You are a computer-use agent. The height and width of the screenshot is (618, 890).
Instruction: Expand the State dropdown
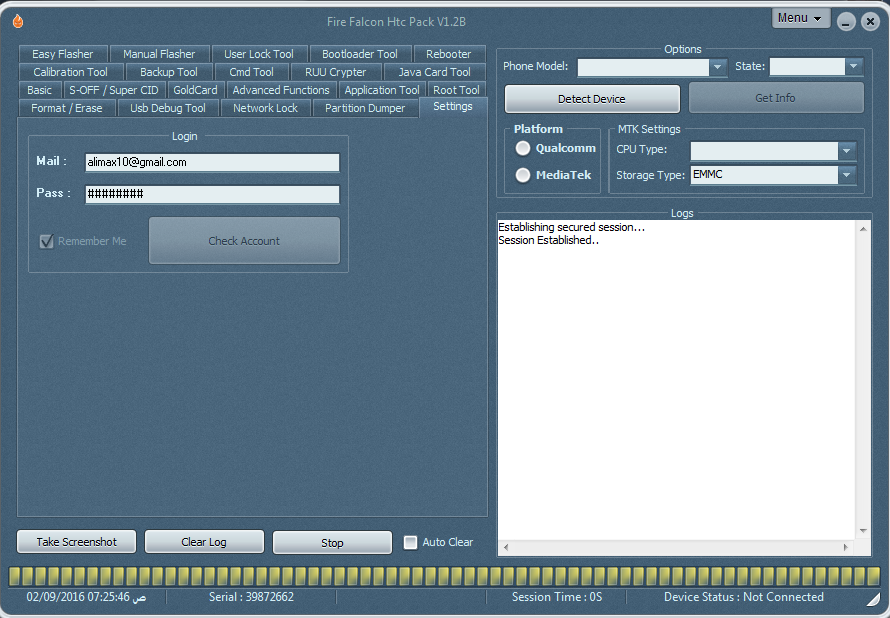pyautogui.click(x=854, y=66)
